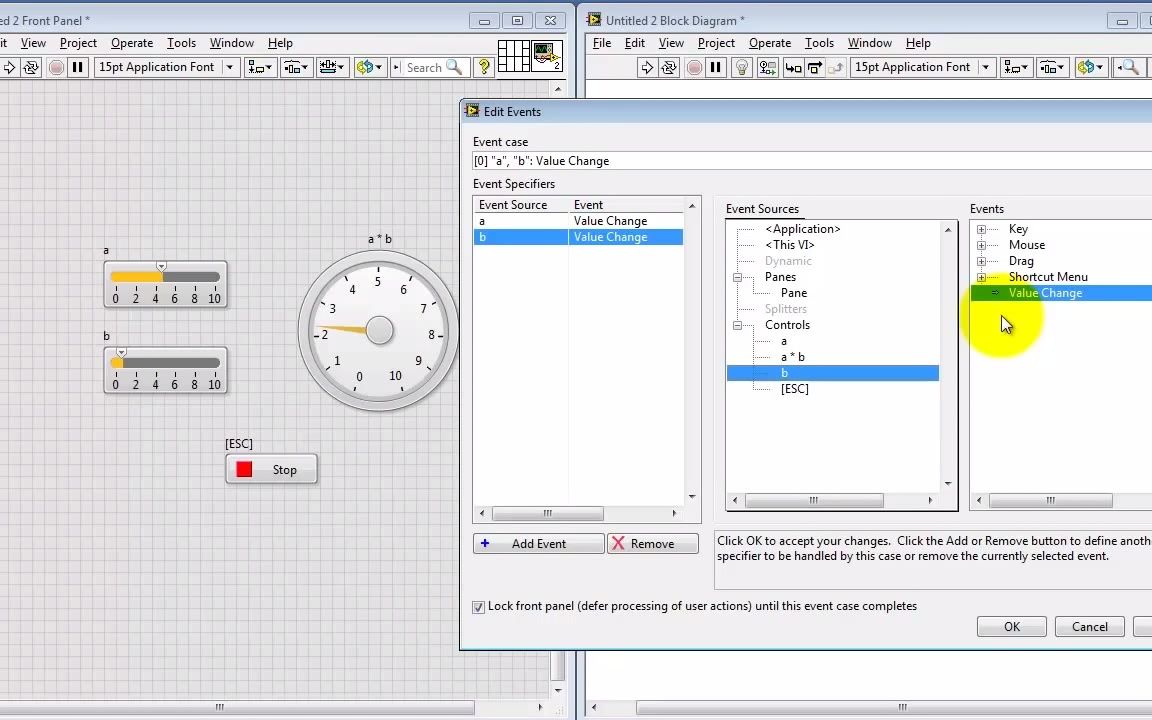The width and height of the screenshot is (1152, 720).
Task: Select the Value Change event in Events list
Action: (1045, 292)
